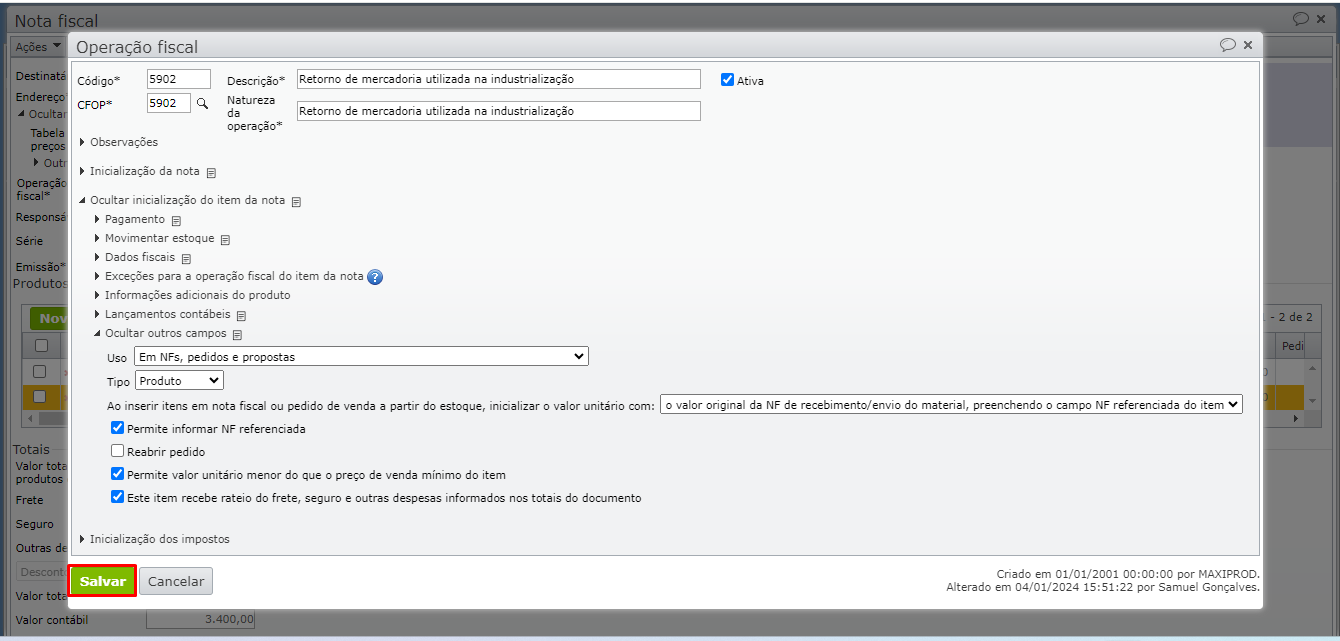Click the Descrição text field
1340x641 pixels.
tap(499, 79)
